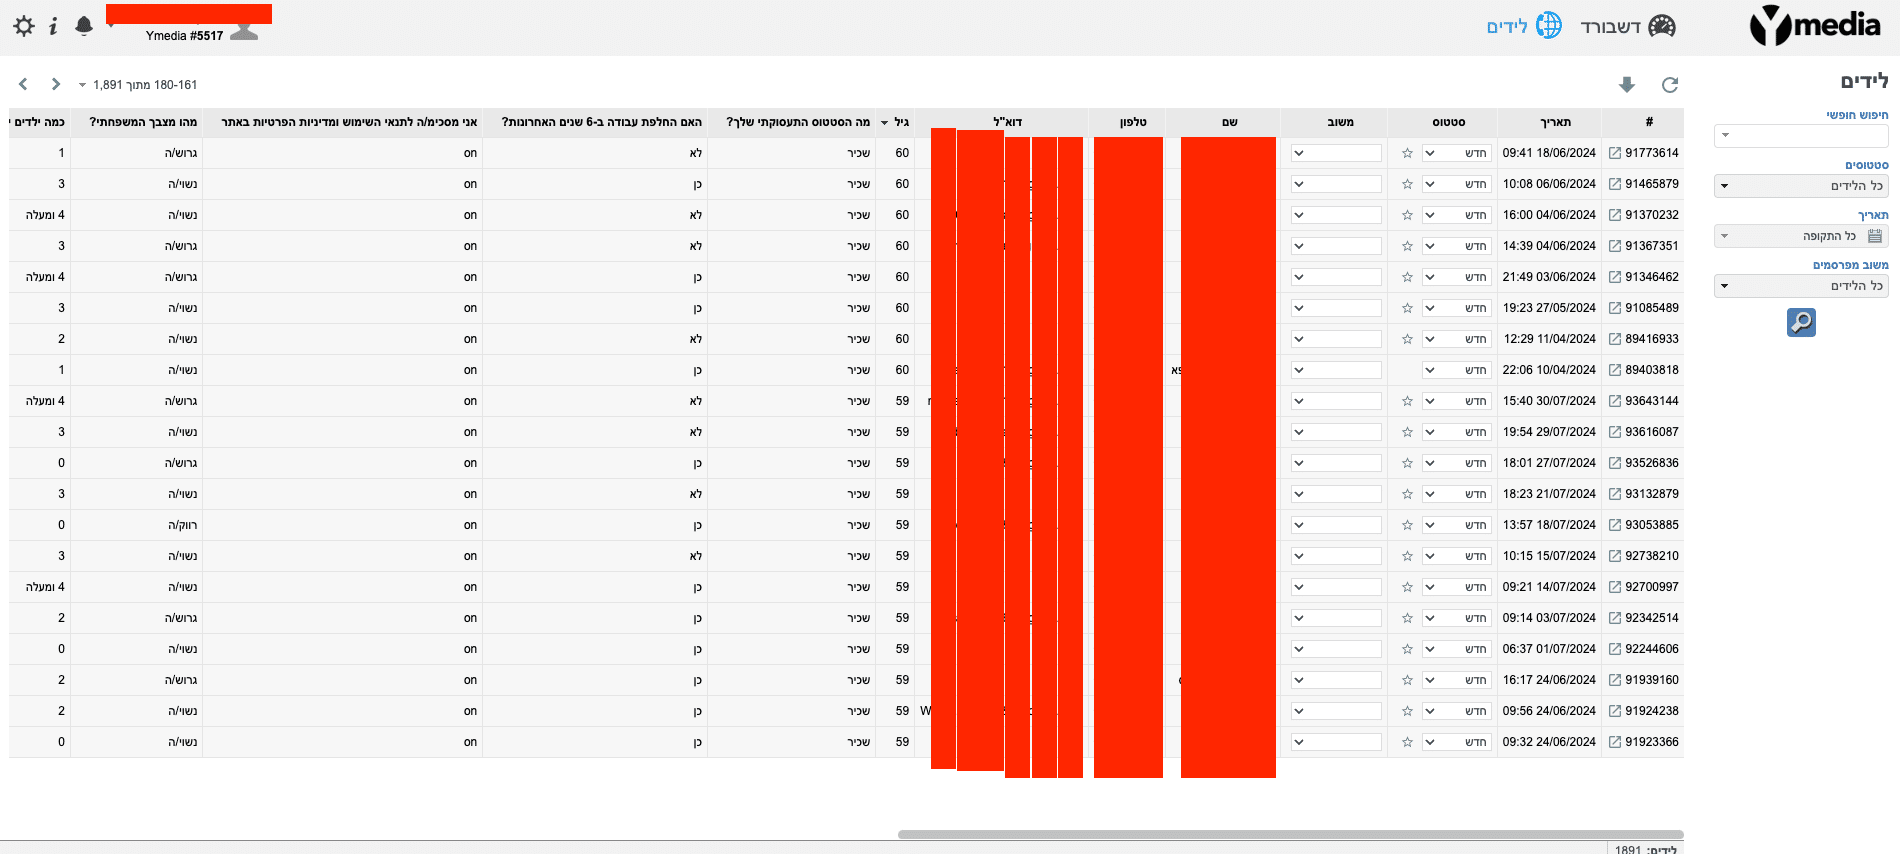The width and height of the screenshot is (1900, 854).
Task: Open status dropdown for lead 91085489
Action: pos(1456,308)
